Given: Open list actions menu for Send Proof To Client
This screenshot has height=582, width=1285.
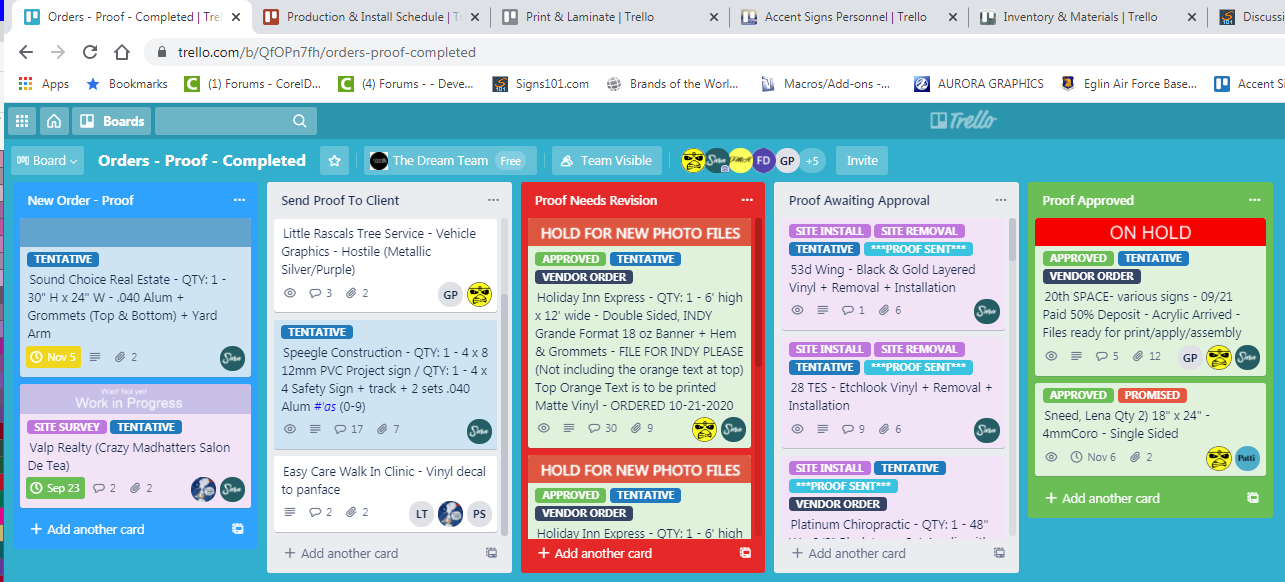Looking at the screenshot, I should click(x=493, y=200).
